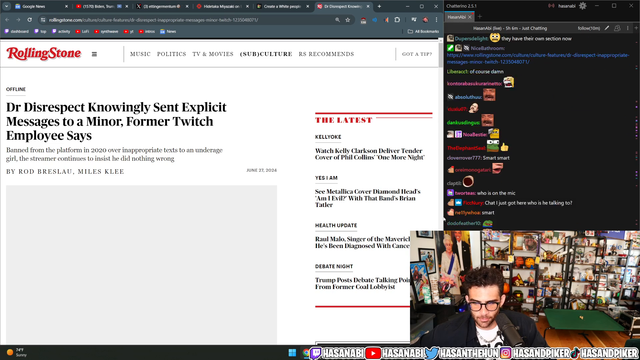The height and width of the screenshot is (360, 640).
Task: Expand the Chrome tab search dropdown
Action: [7, 6]
